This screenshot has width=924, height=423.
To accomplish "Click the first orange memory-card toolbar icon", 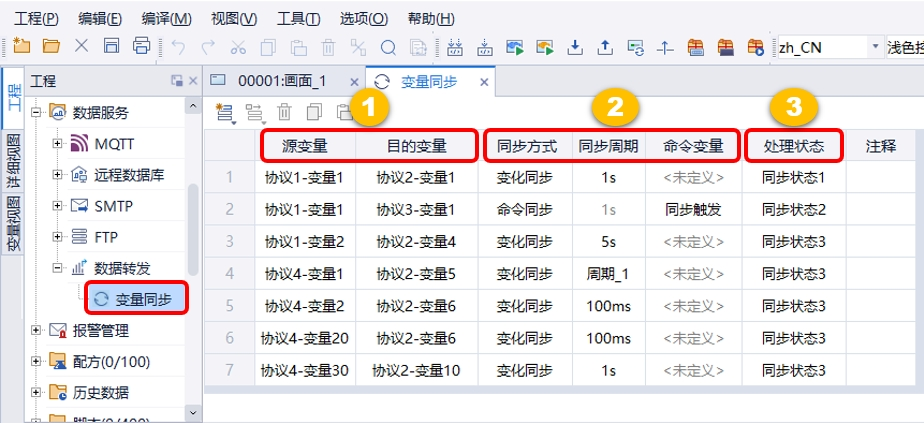I will tap(696, 47).
